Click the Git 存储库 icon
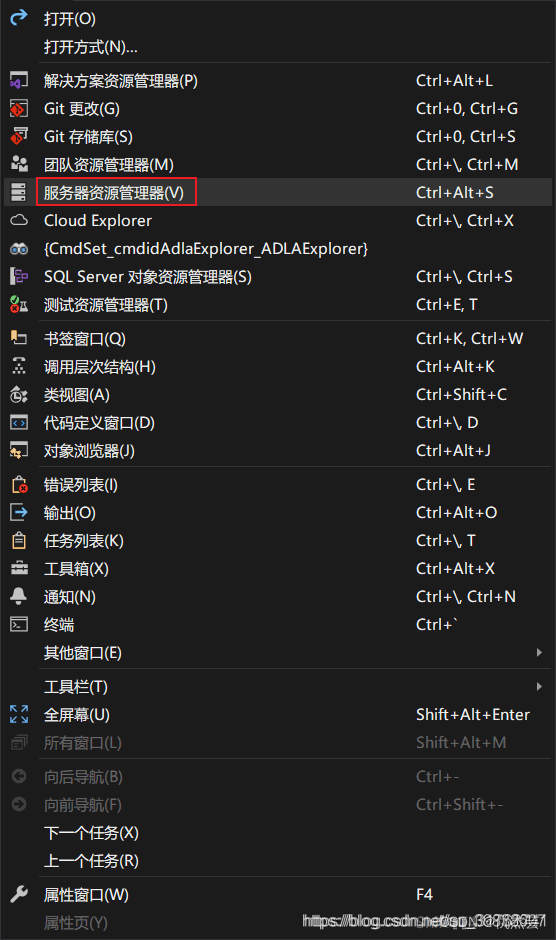 click(19, 137)
